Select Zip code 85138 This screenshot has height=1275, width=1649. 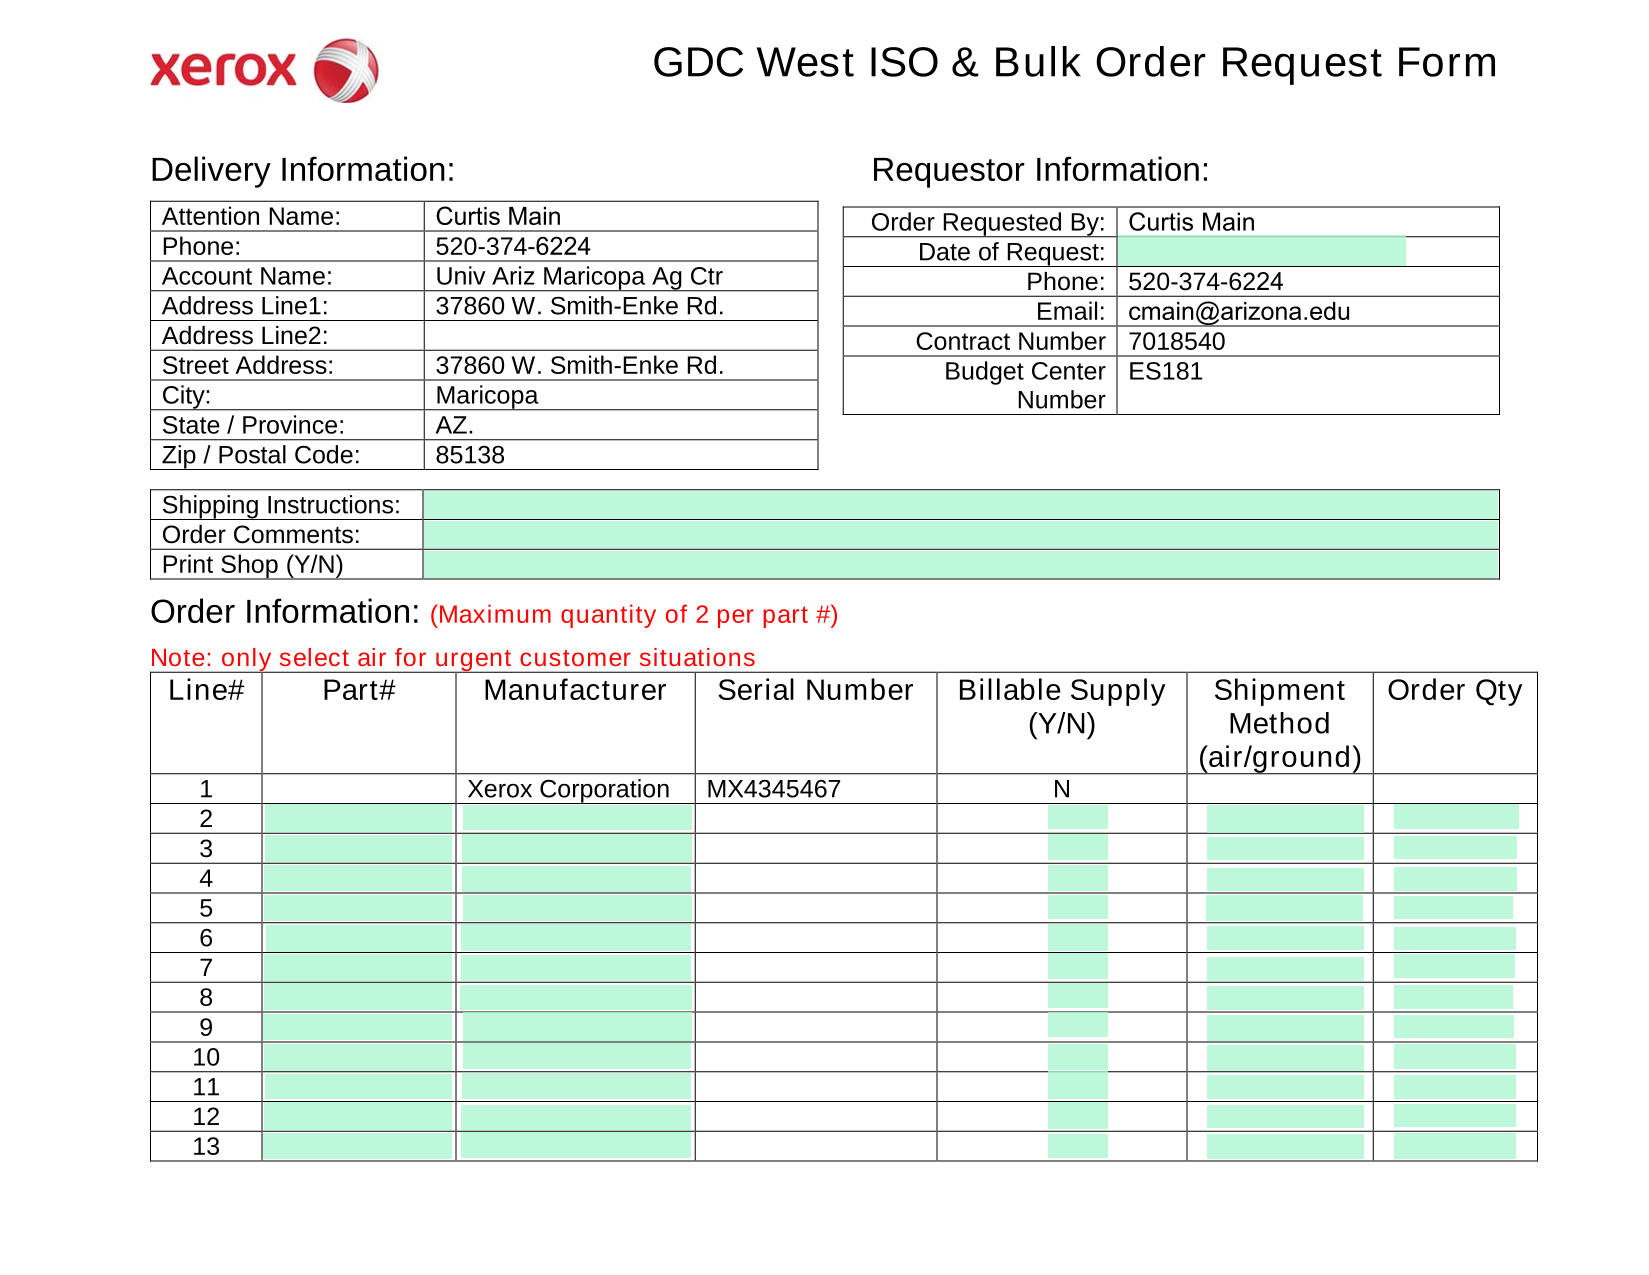point(470,455)
